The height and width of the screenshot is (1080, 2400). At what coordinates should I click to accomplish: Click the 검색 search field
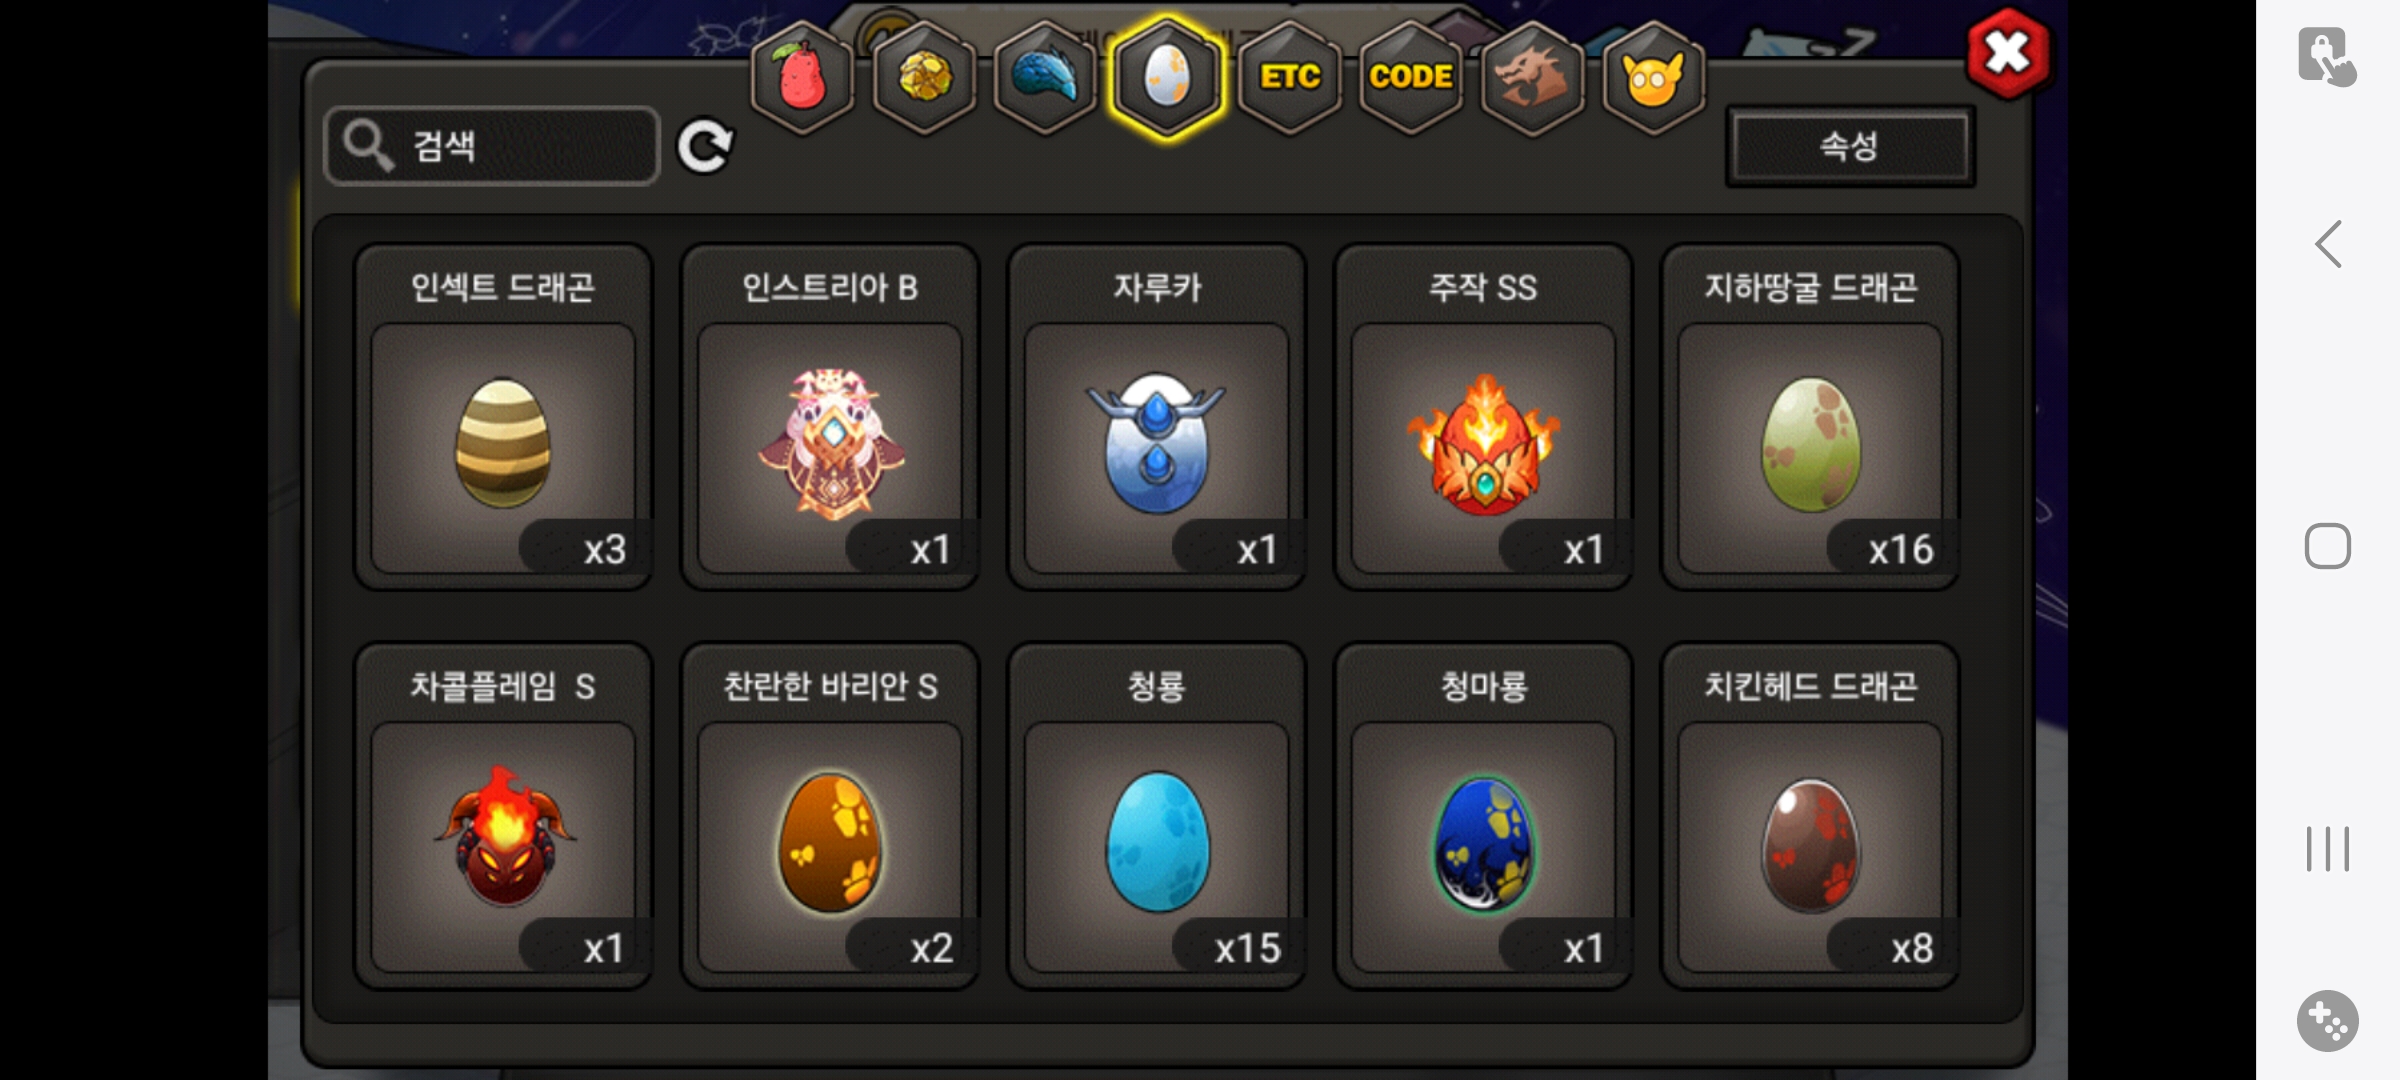[492, 146]
